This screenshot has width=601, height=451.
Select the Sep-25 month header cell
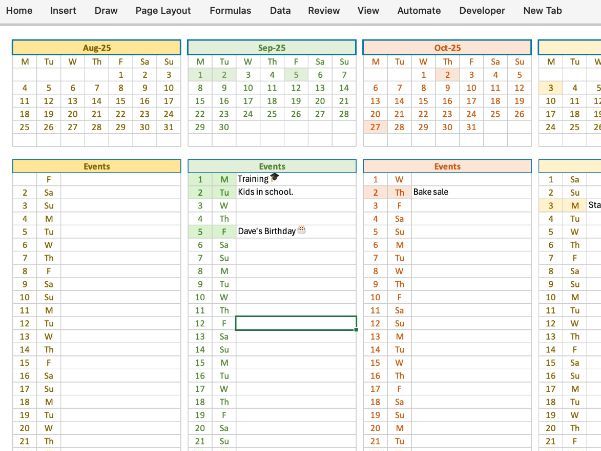tap(272, 48)
